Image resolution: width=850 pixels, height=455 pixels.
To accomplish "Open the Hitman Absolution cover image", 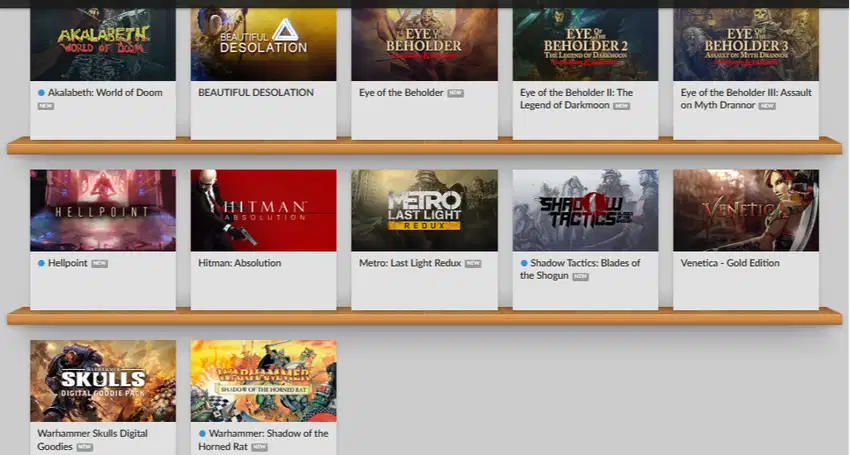I will 263,210.
